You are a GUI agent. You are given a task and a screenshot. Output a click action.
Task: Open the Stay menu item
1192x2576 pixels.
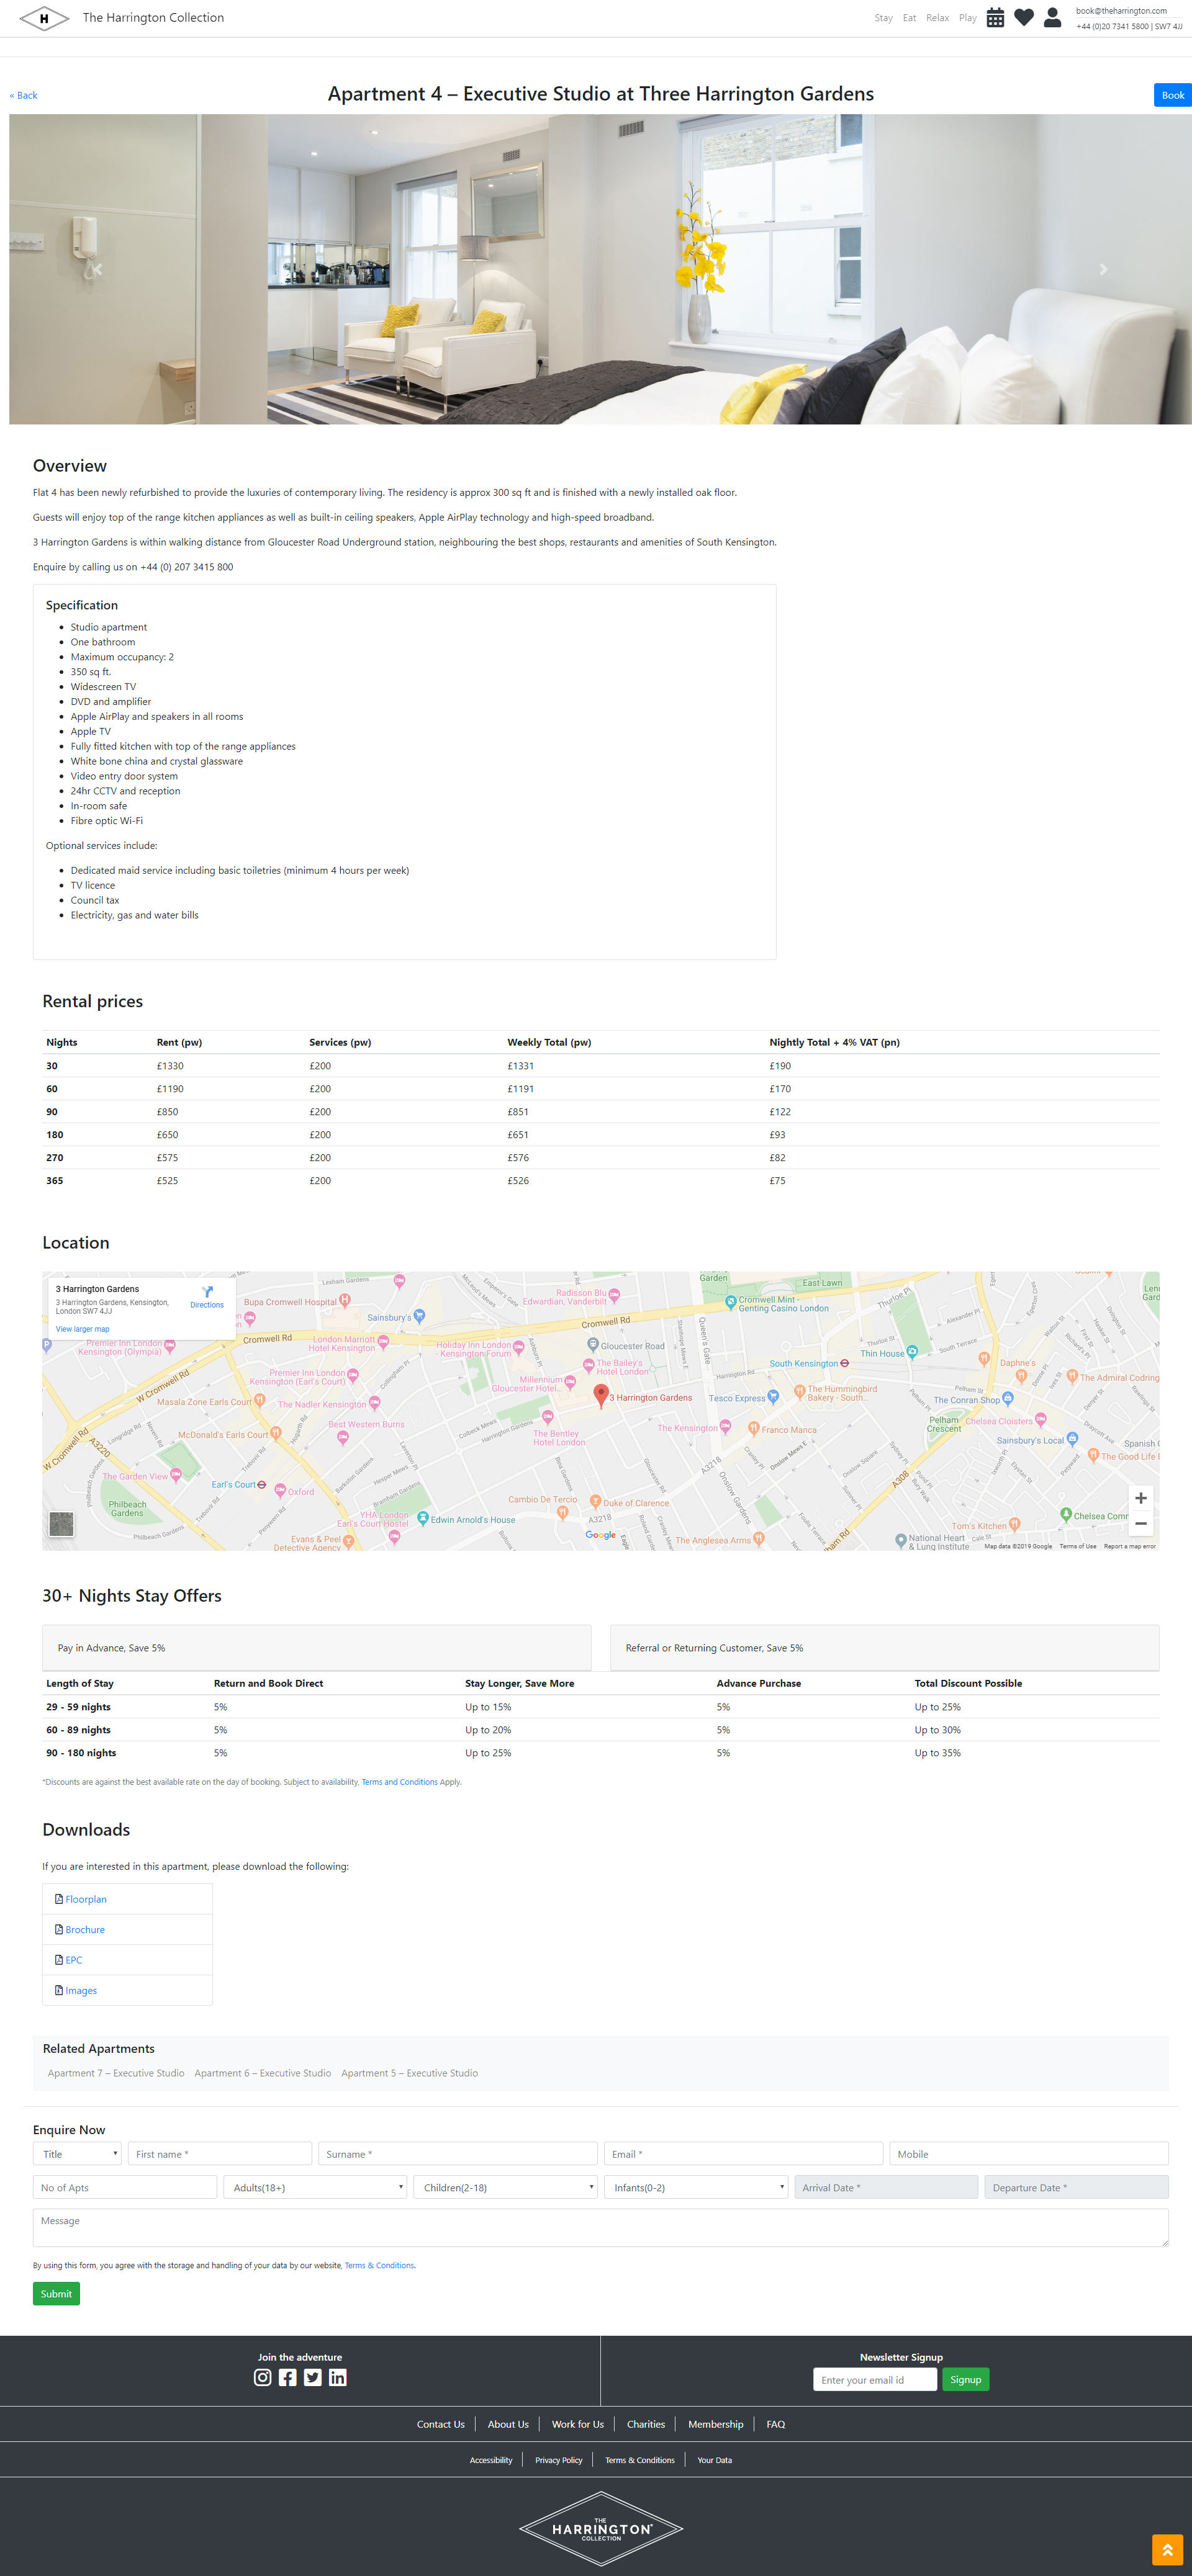point(883,18)
